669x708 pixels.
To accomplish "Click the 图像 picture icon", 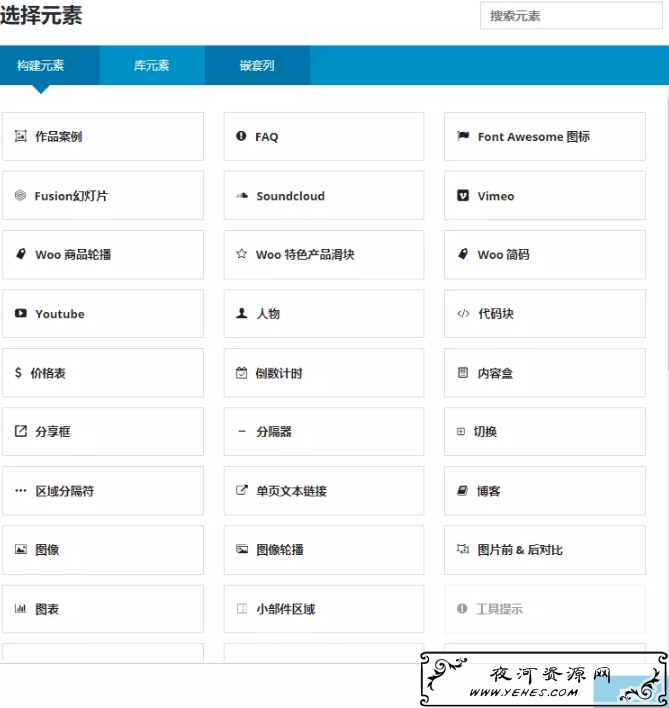I will (21, 550).
